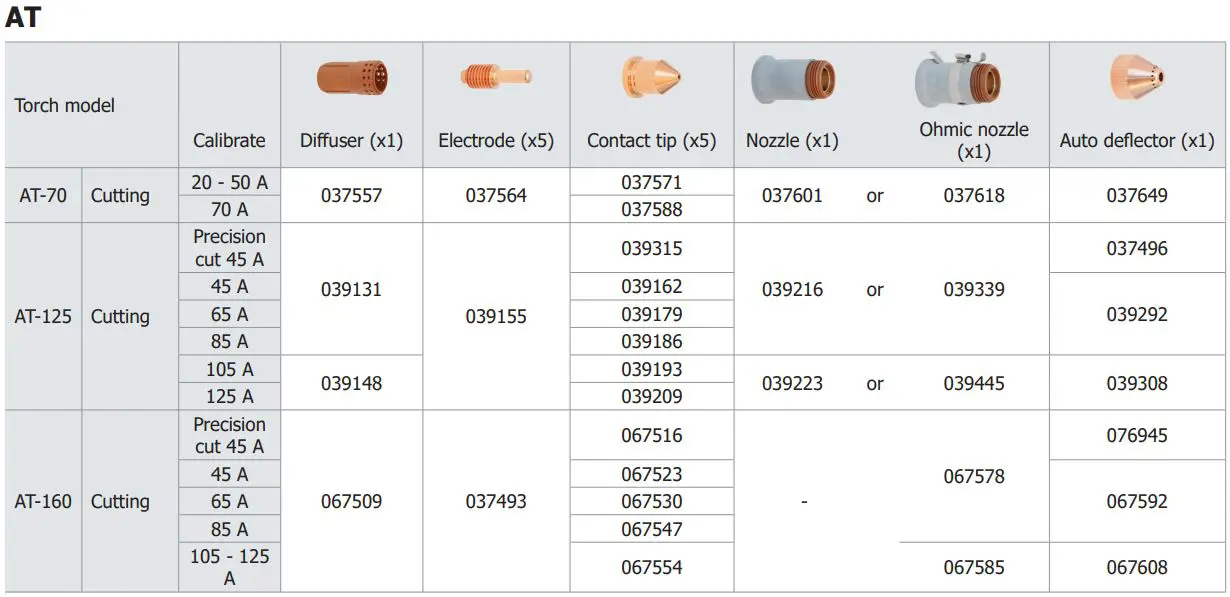This screenshot has height=597, width=1230.
Task: Click nozzle part number 039216
Action: 792,290
